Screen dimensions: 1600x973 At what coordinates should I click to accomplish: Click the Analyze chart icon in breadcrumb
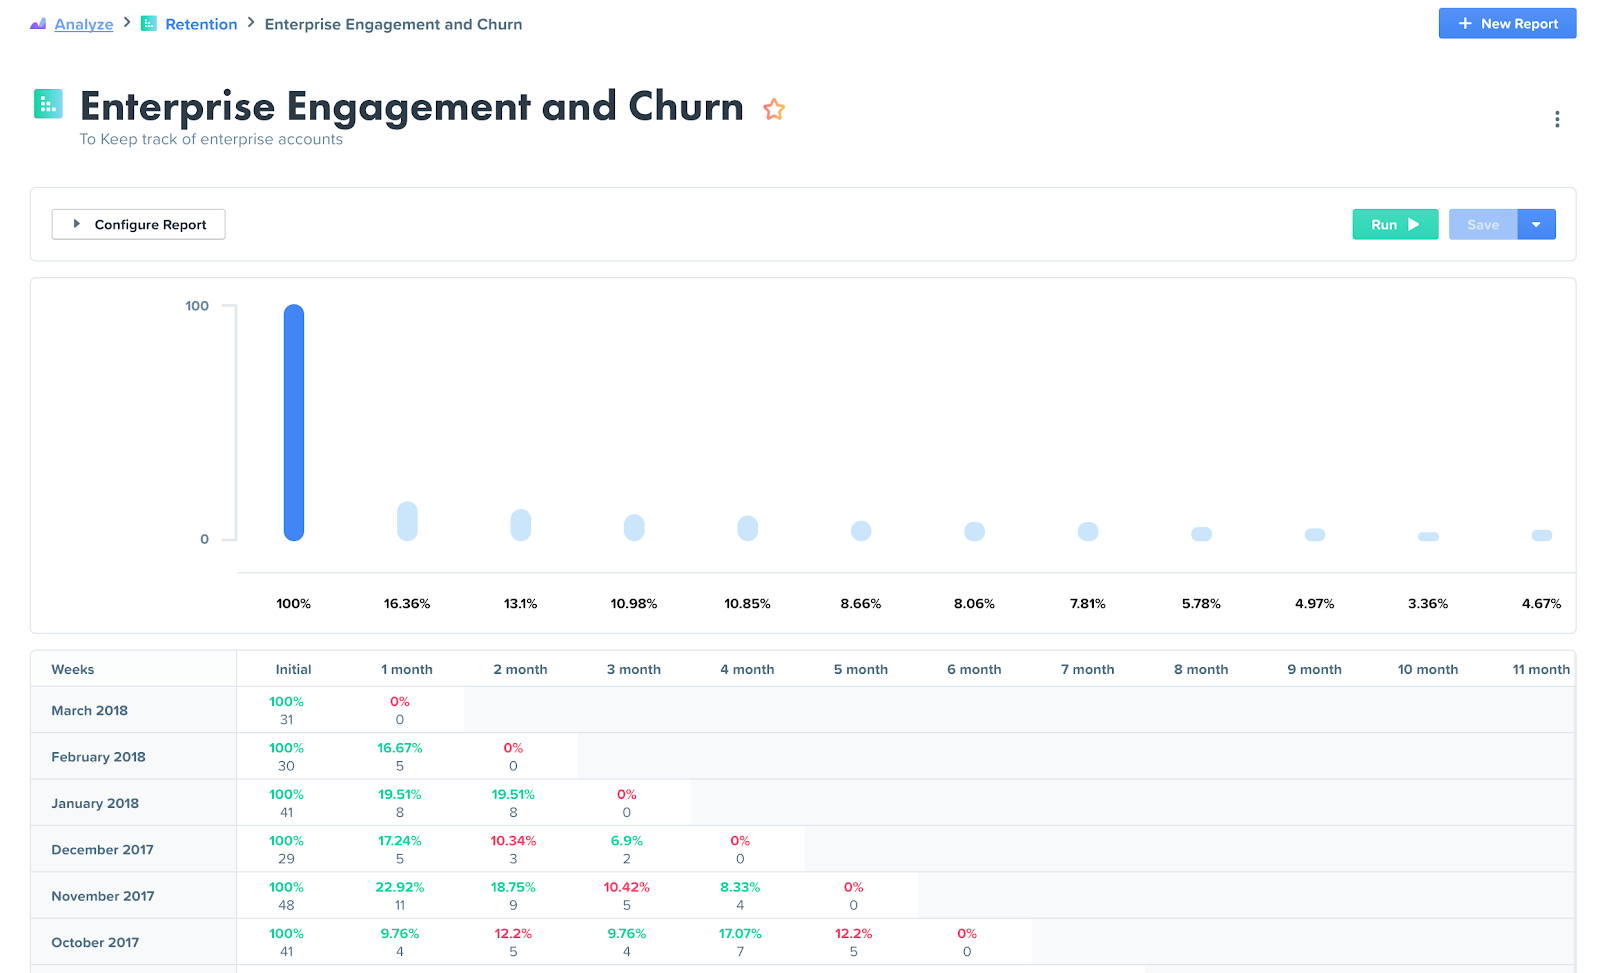coord(38,24)
